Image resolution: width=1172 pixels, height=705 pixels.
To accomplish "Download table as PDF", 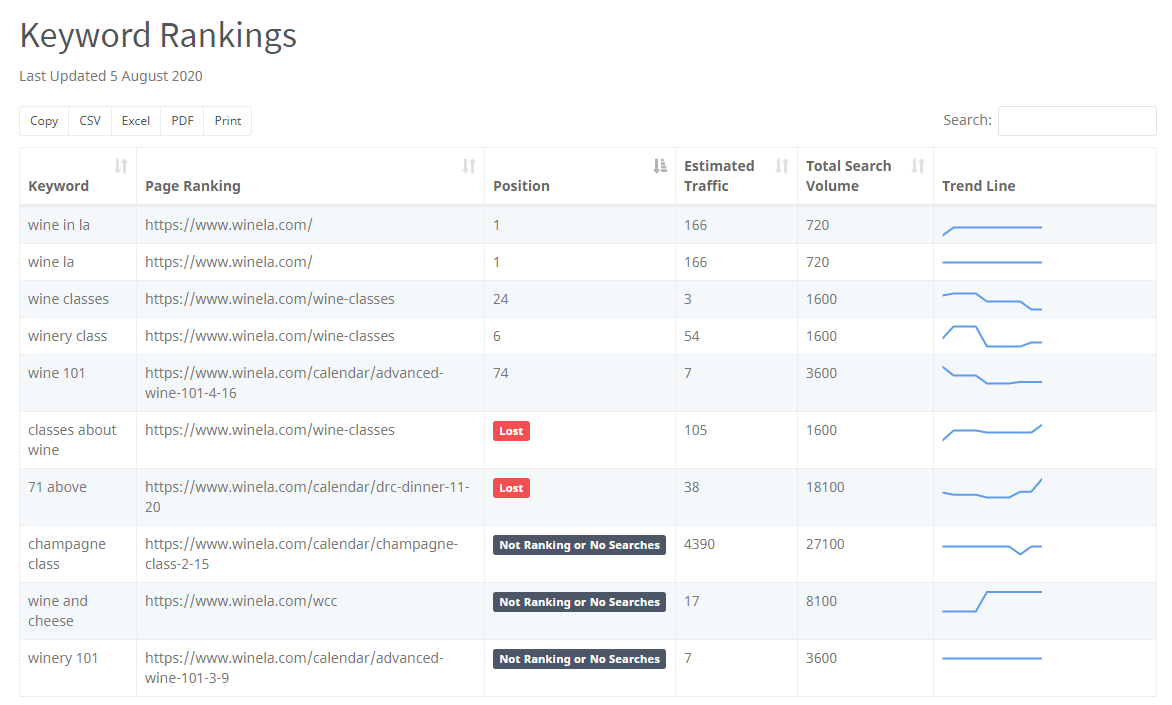I will pyautogui.click(x=182, y=121).
